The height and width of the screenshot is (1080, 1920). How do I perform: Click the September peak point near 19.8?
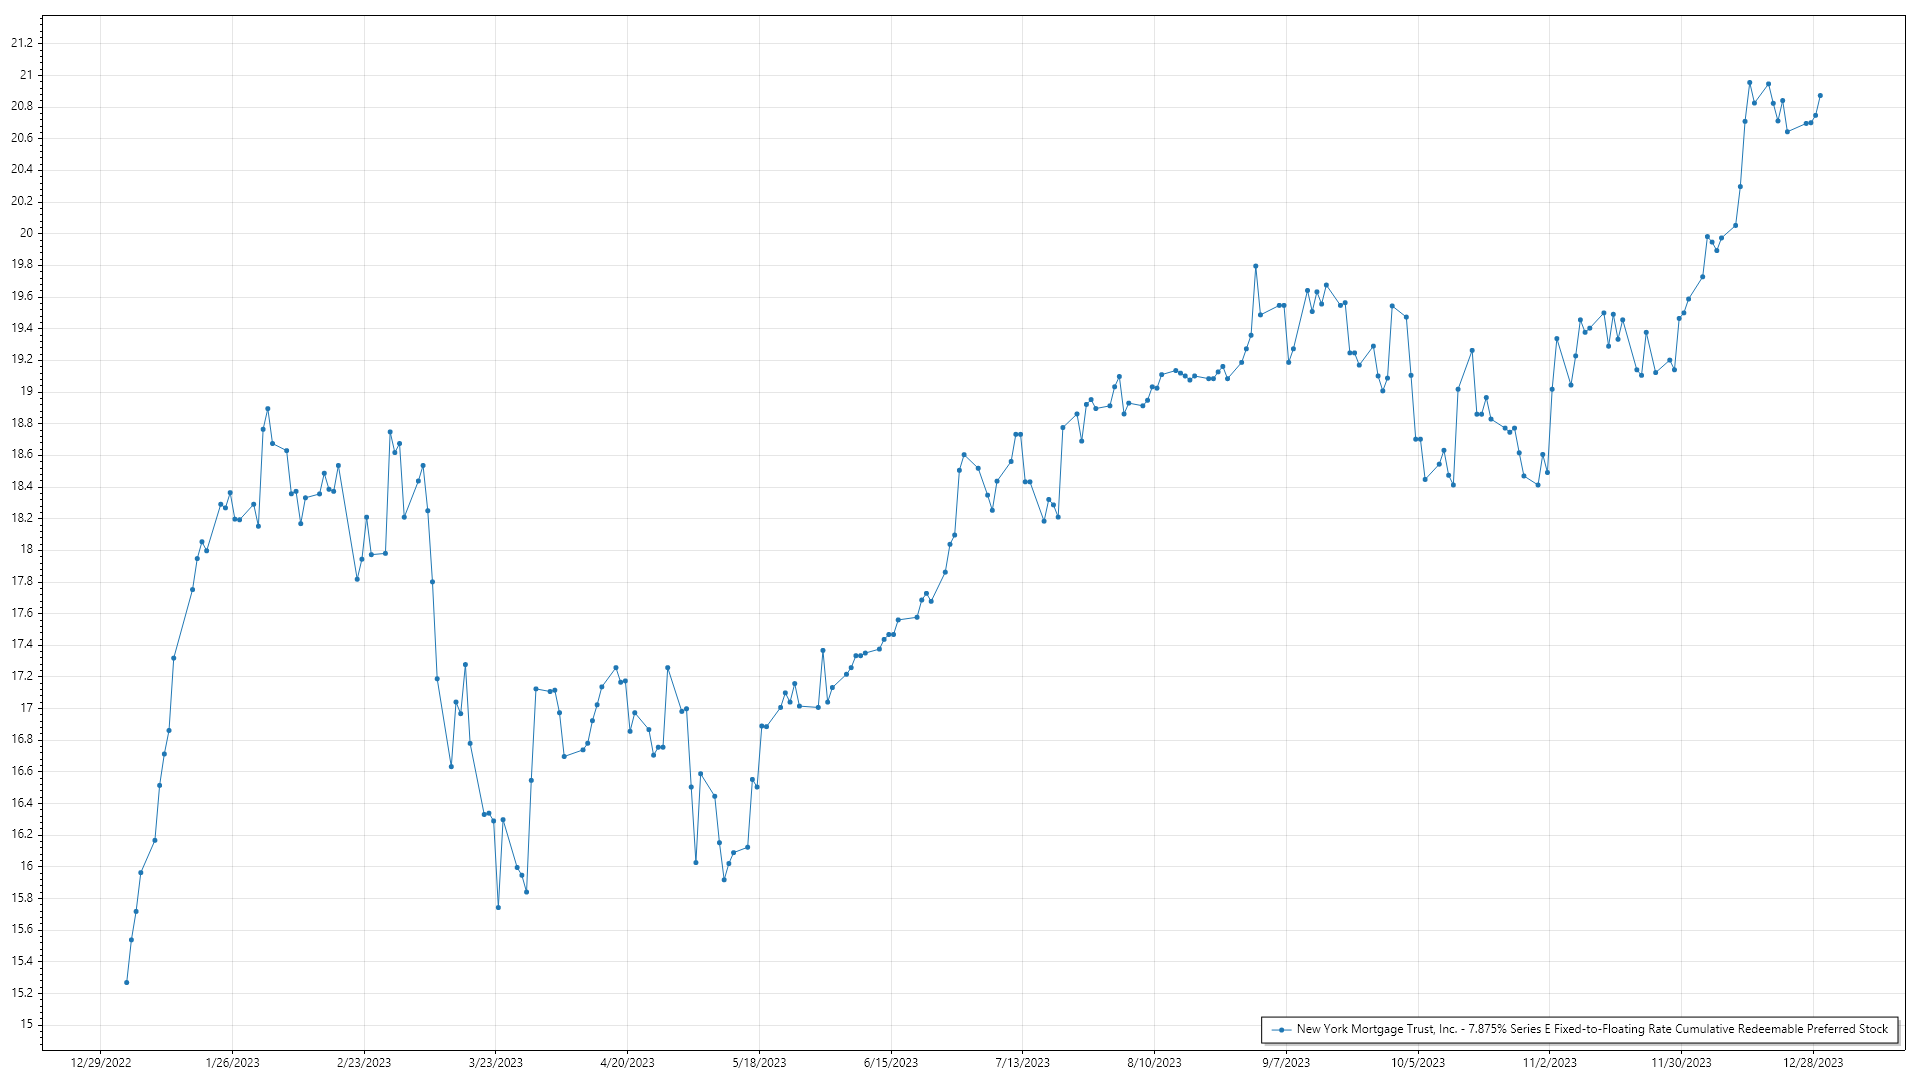point(1255,266)
